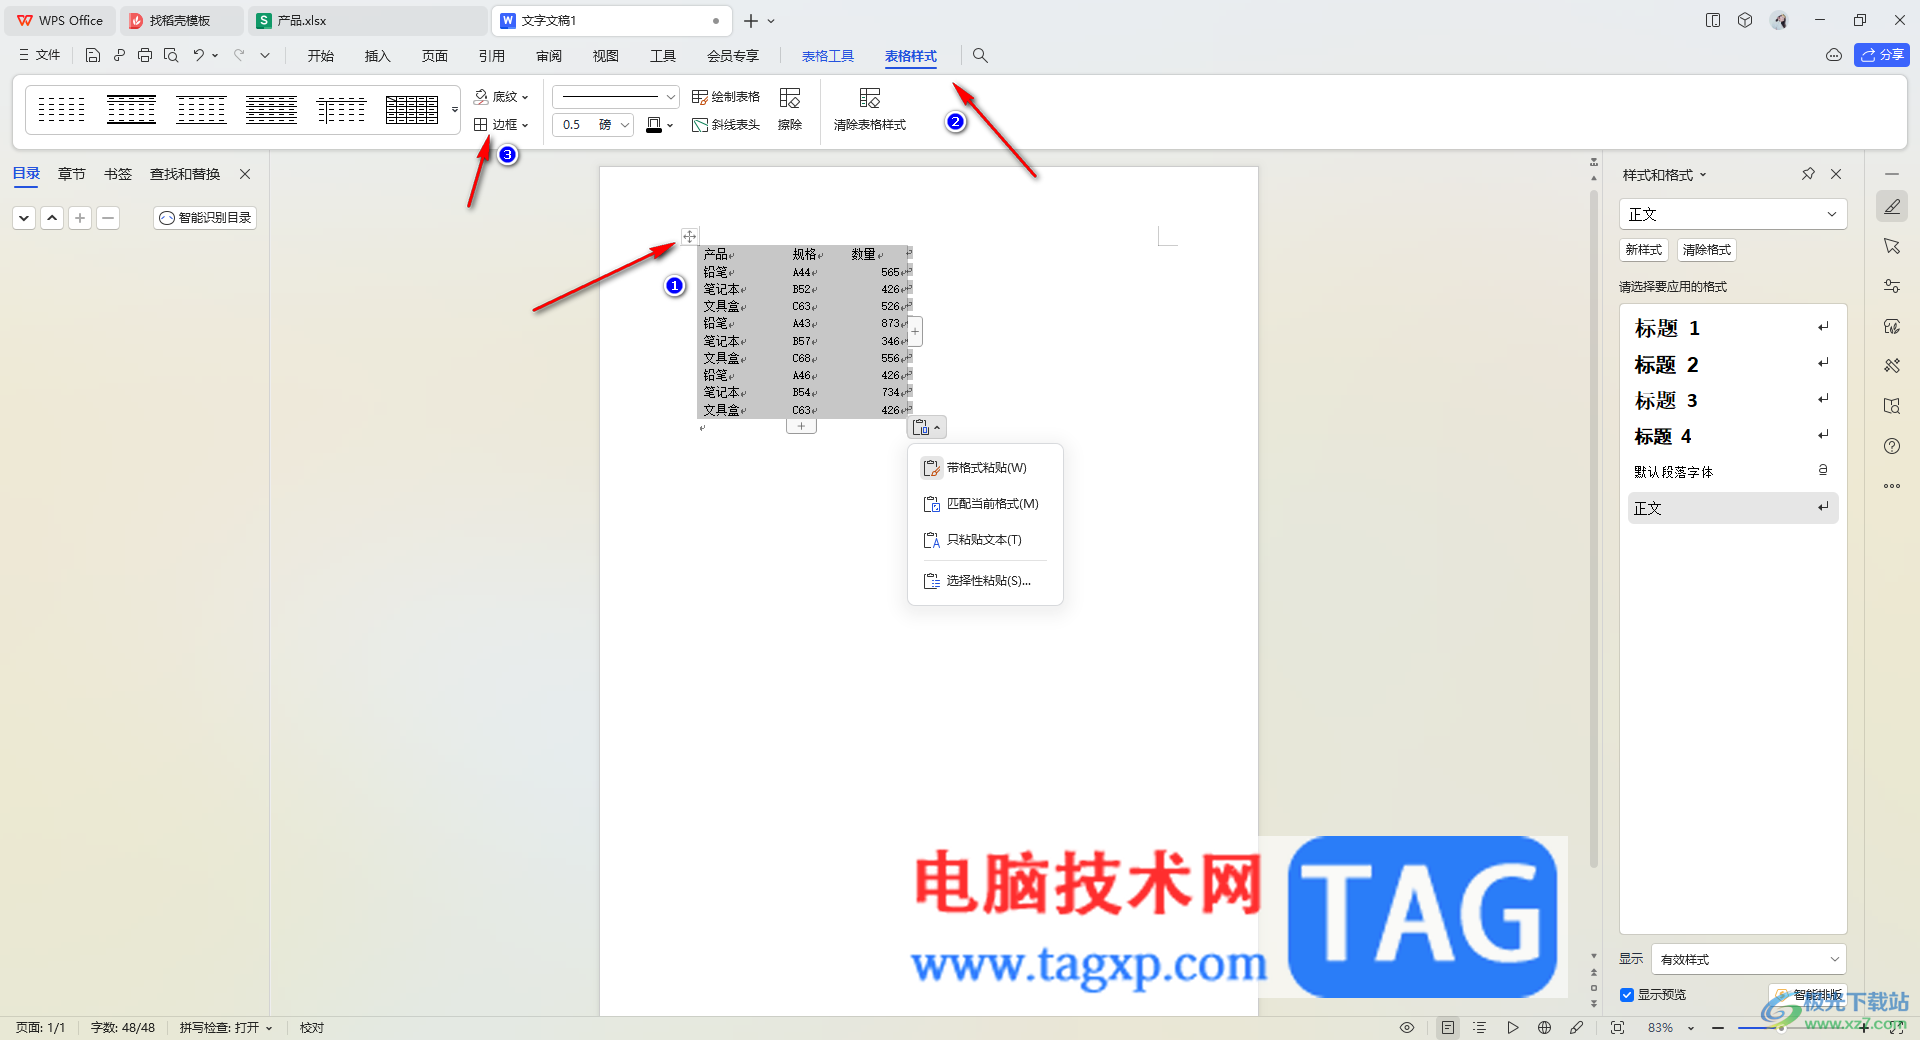Apply the 标题 3 style

pos(1732,400)
